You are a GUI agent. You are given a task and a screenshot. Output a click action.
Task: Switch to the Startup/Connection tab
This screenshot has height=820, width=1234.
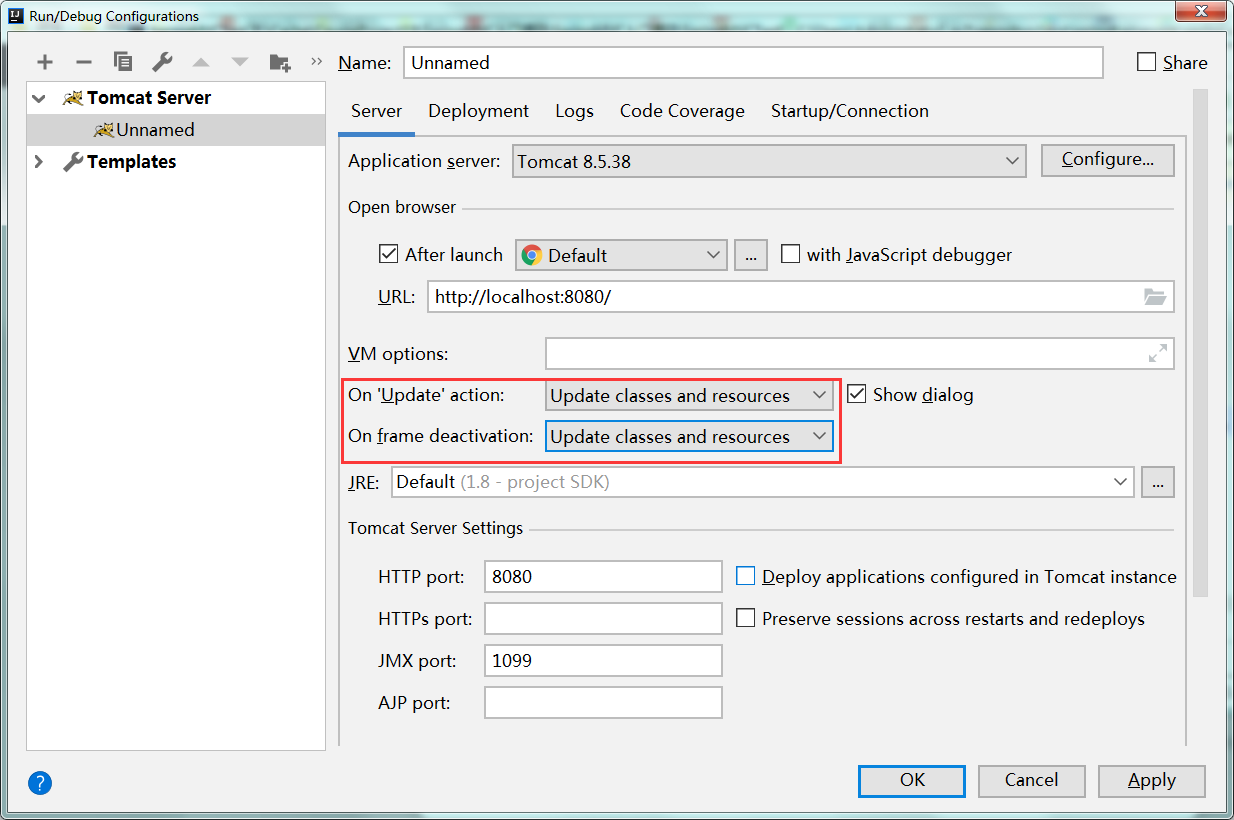pyautogui.click(x=850, y=111)
